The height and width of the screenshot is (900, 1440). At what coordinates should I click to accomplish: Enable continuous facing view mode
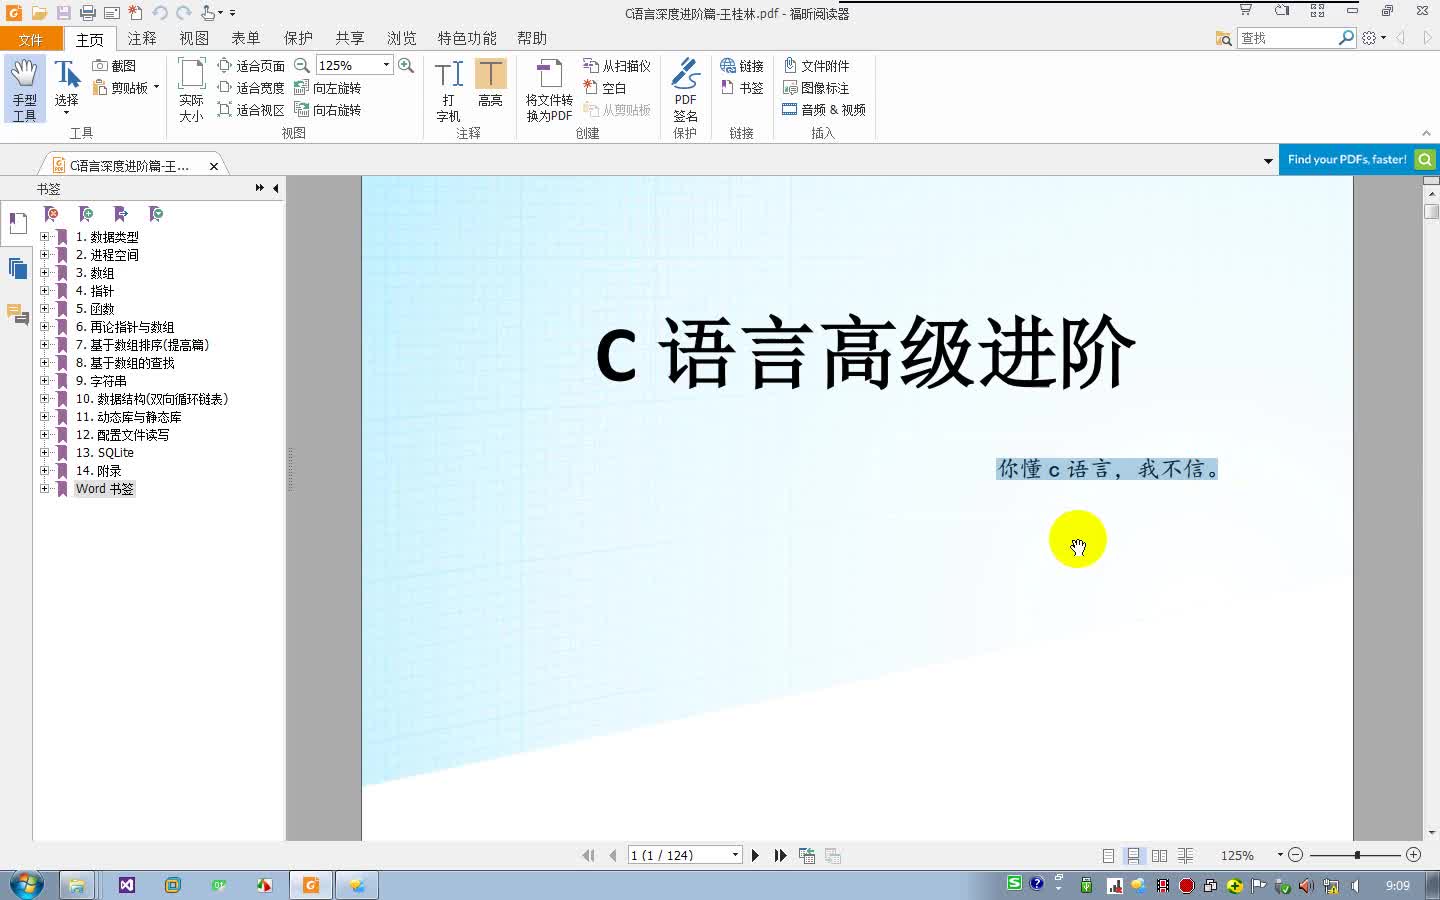click(x=1185, y=856)
